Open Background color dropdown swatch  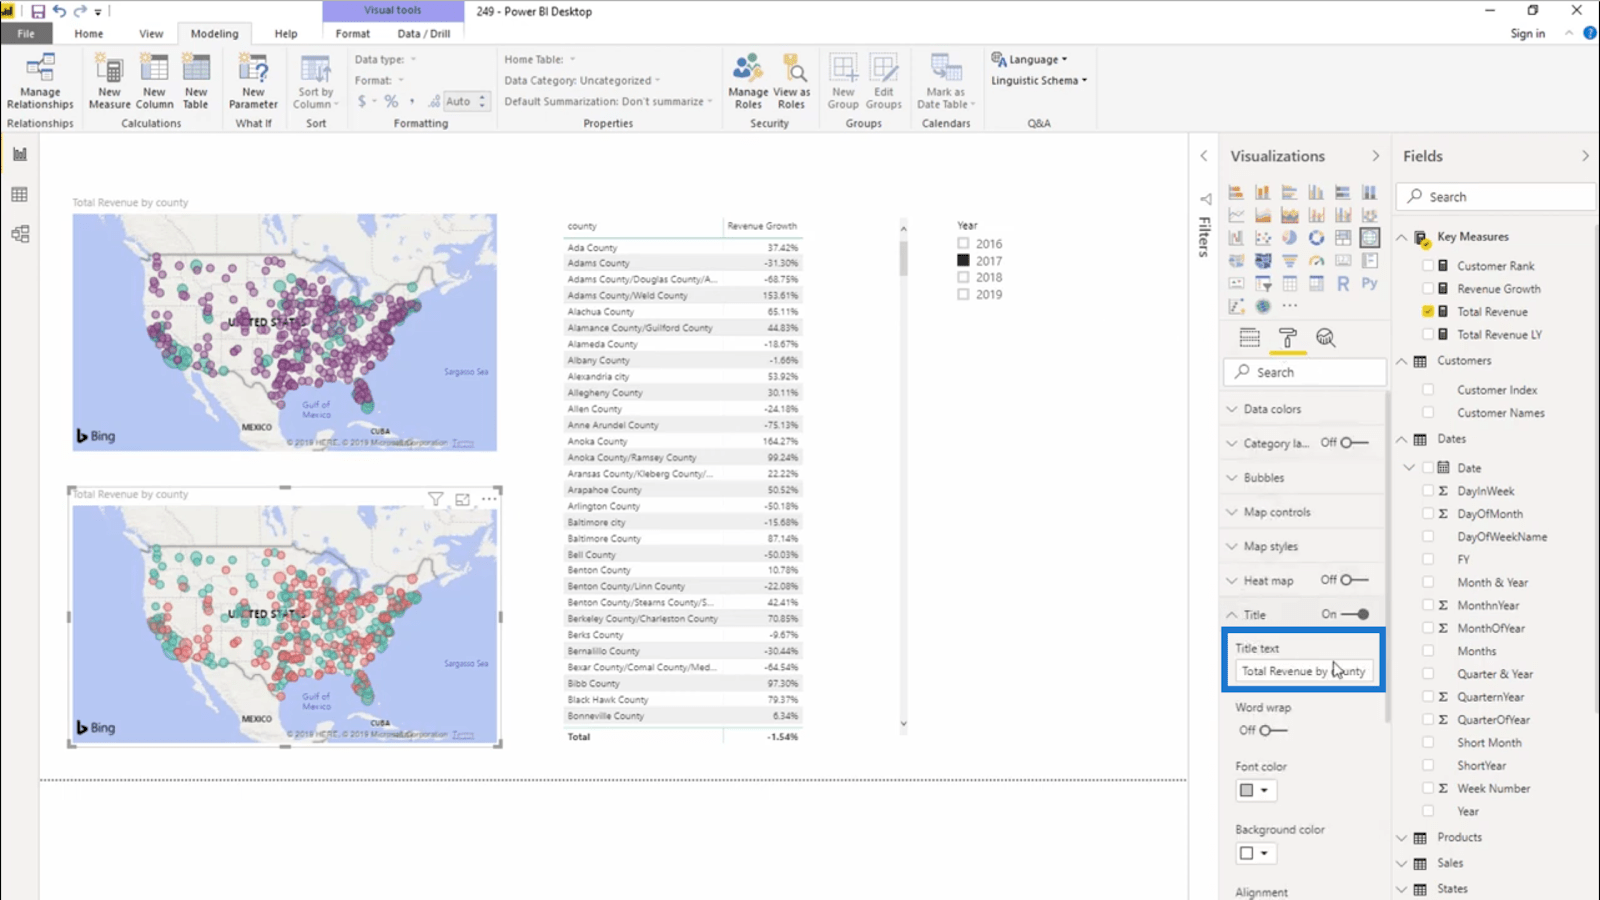(1254, 853)
